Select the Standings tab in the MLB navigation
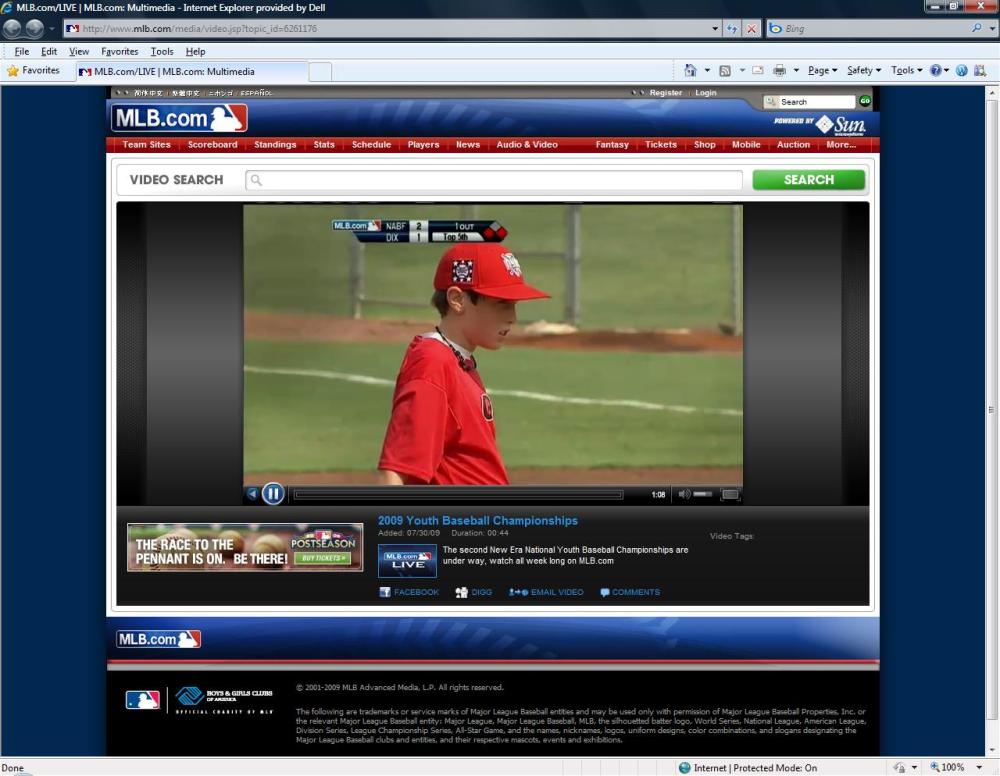The width and height of the screenshot is (1000, 776). click(275, 145)
